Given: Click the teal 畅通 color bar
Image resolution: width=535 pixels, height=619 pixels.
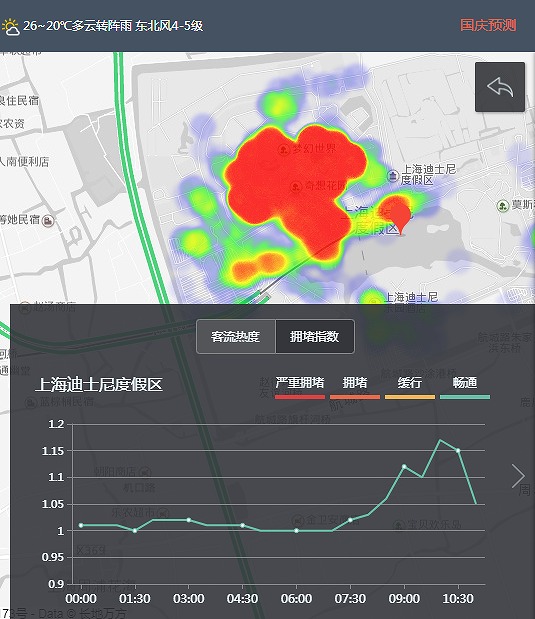Looking at the screenshot, I should click(x=465, y=397).
